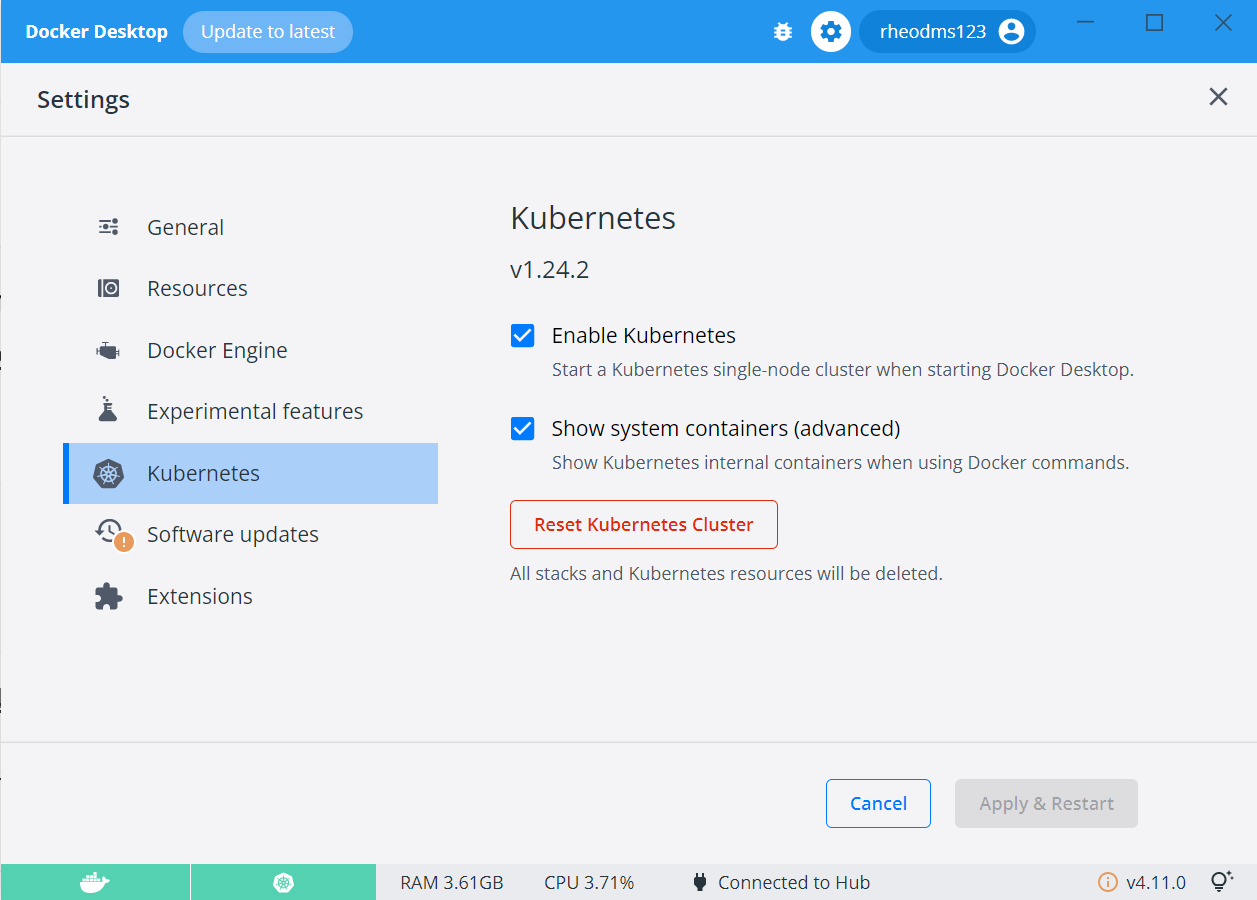Open Software updates section
The width and height of the screenshot is (1257, 900).
point(250,534)
